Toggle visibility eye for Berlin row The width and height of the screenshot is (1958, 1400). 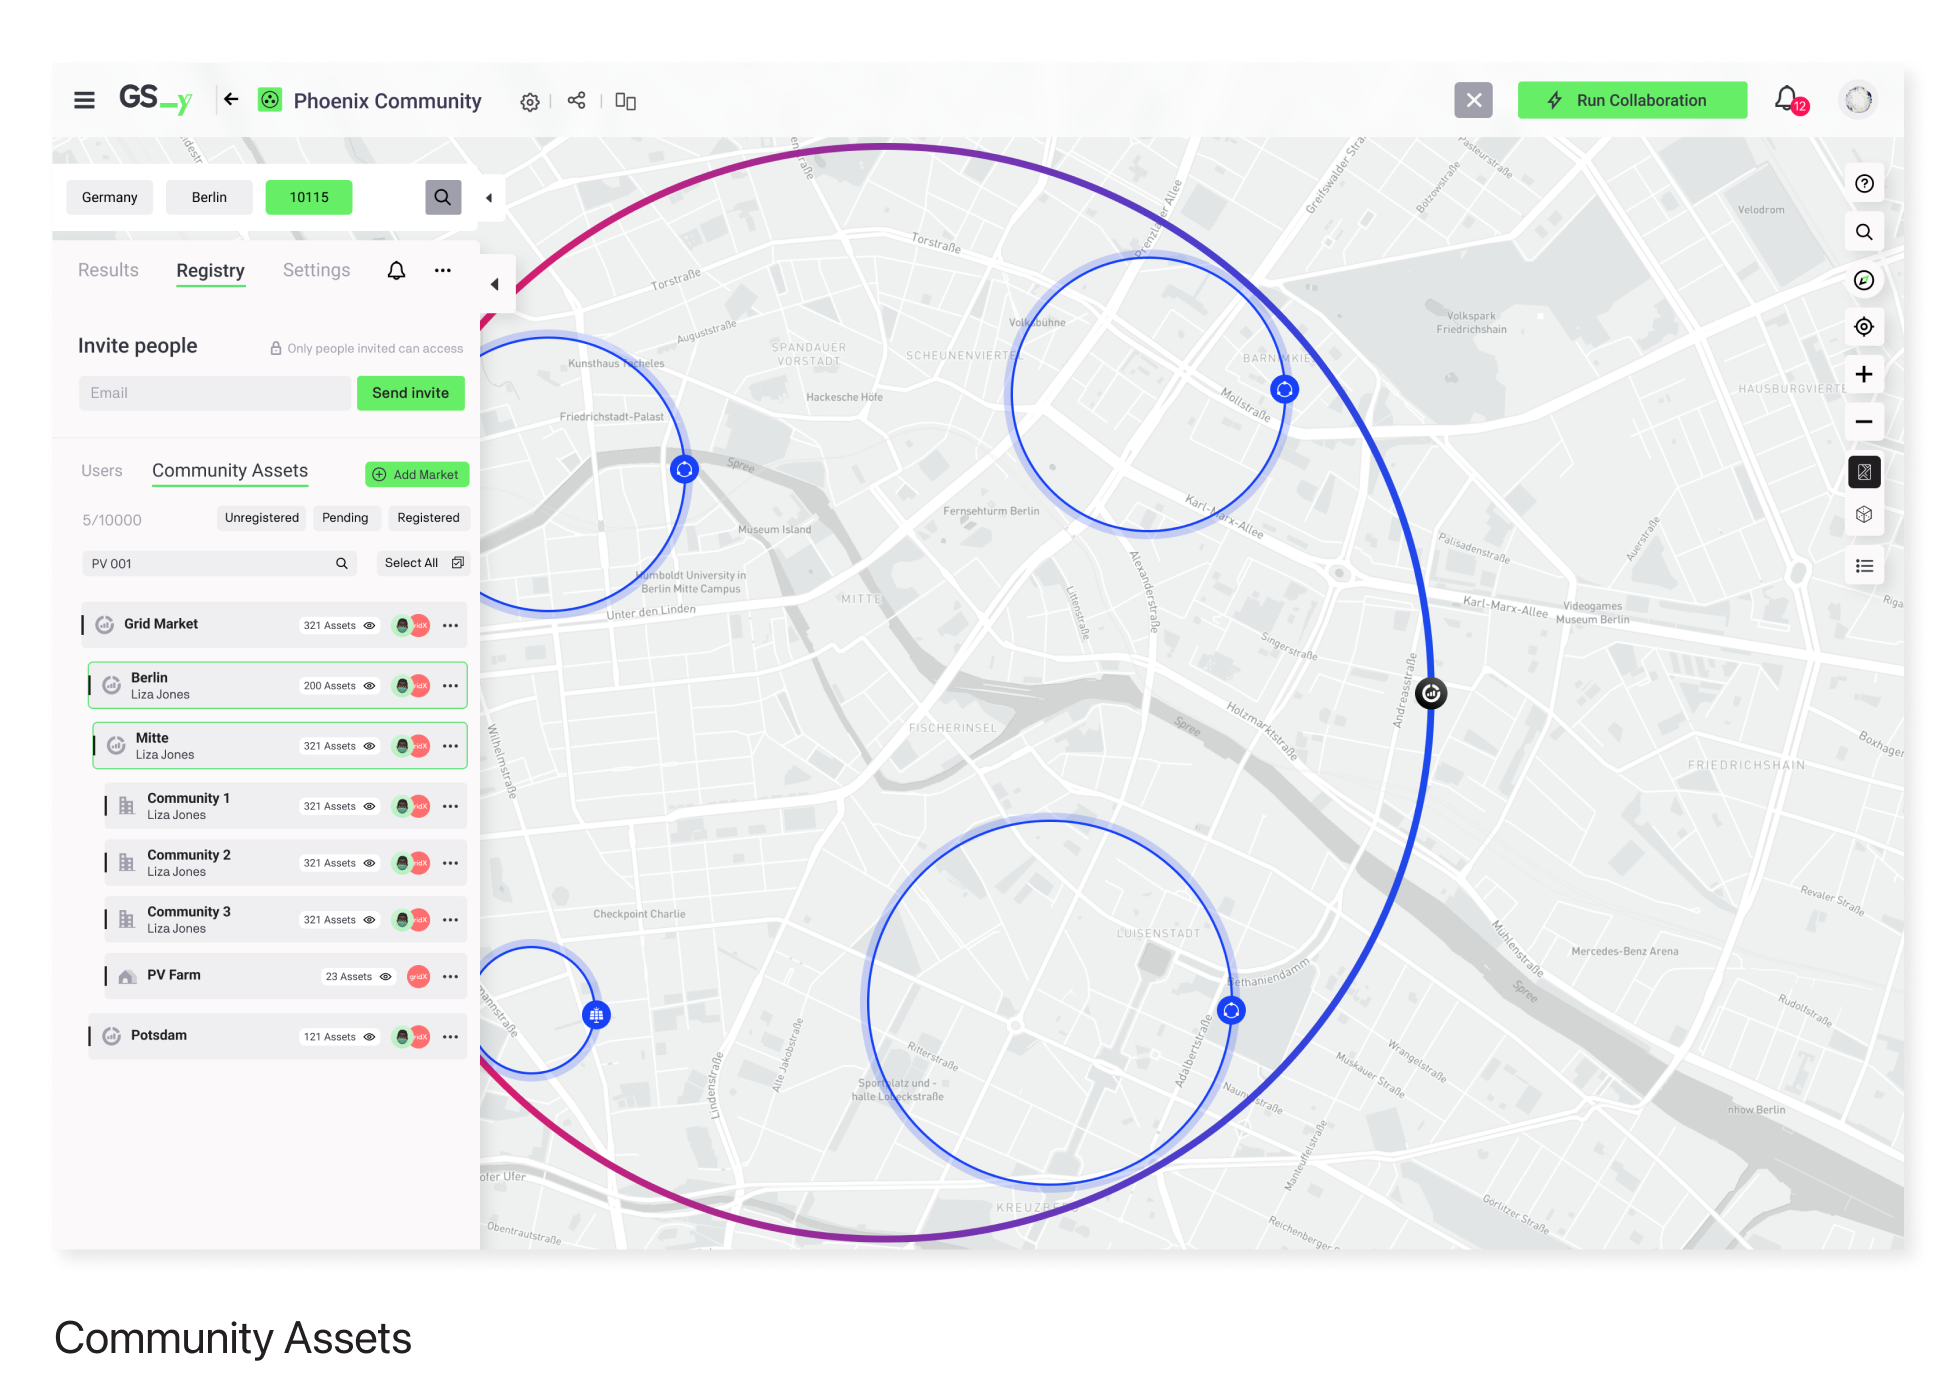pyautogui.click(x=370, y=686)
